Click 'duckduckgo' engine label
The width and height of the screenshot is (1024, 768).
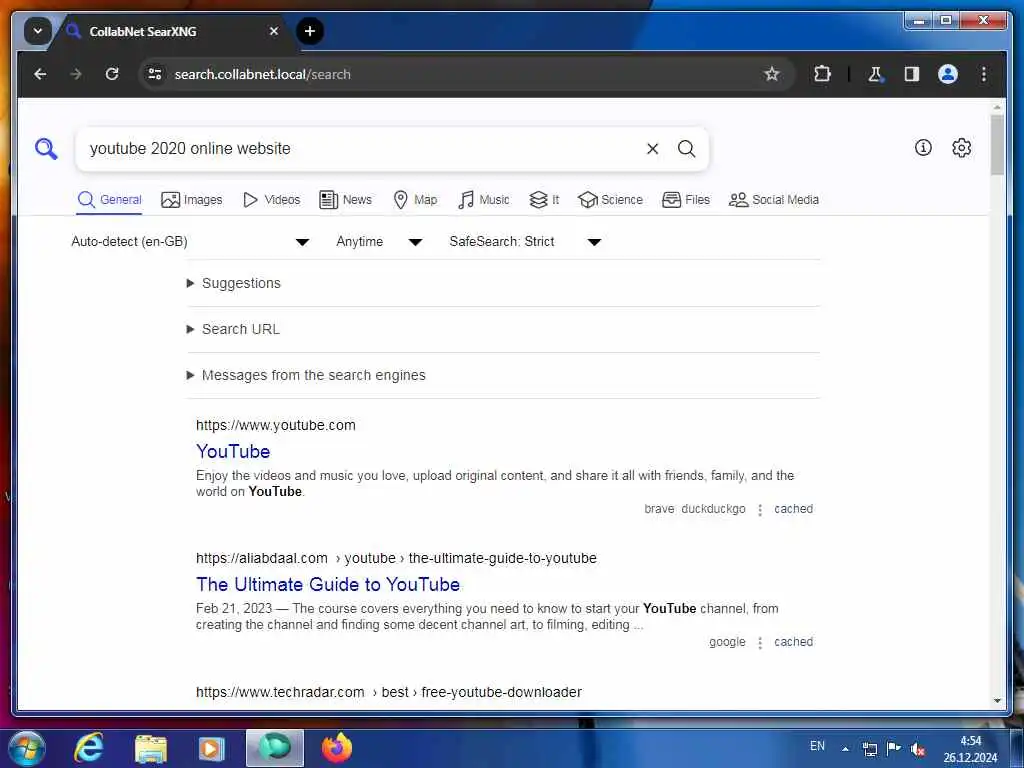click(713, 509)
